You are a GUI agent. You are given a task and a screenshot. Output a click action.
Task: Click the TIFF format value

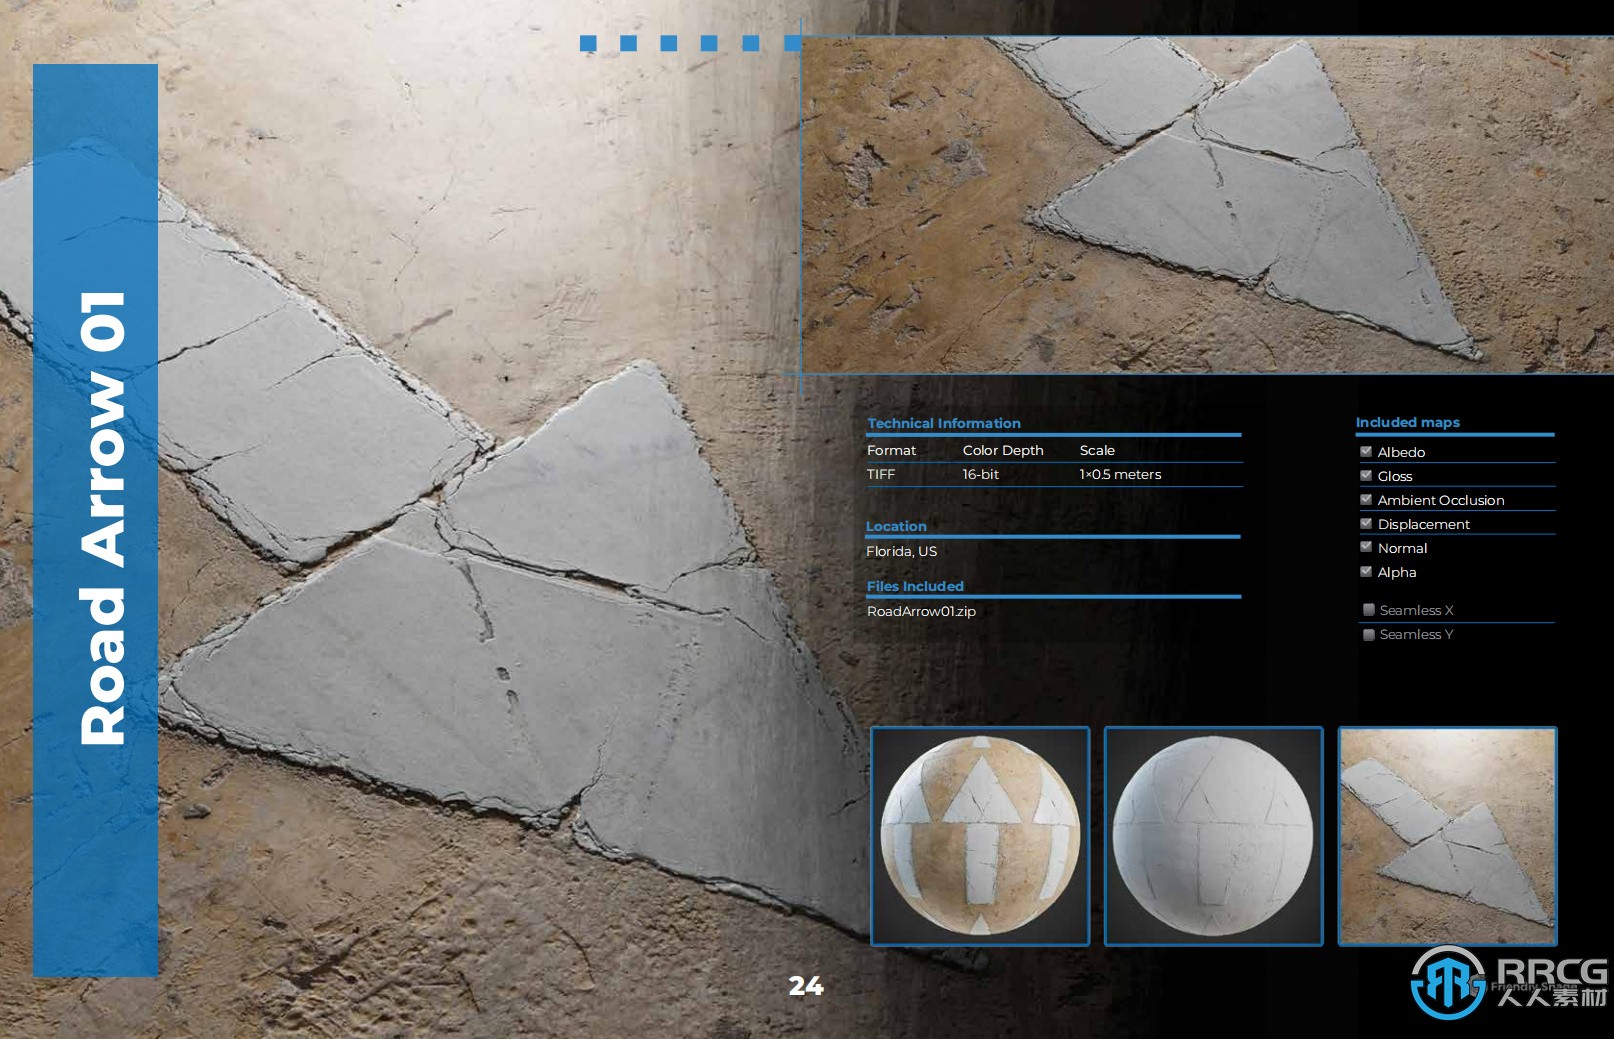880,475
